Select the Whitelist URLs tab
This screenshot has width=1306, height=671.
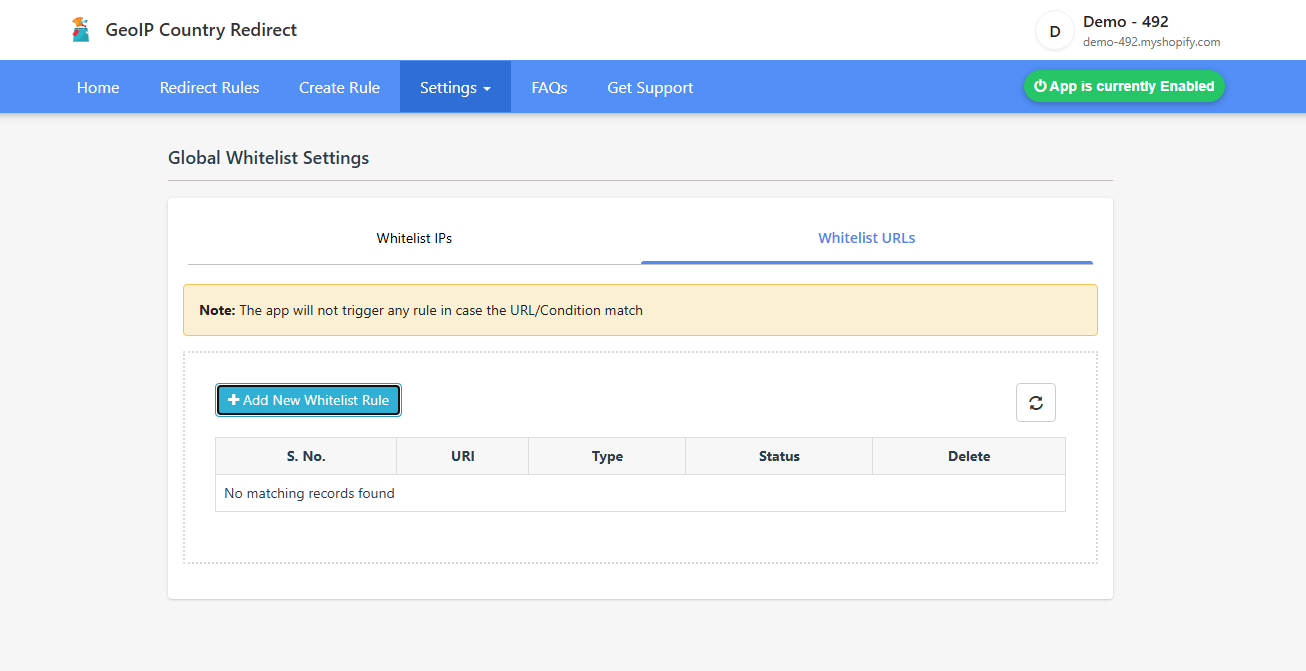pos(866,238)
